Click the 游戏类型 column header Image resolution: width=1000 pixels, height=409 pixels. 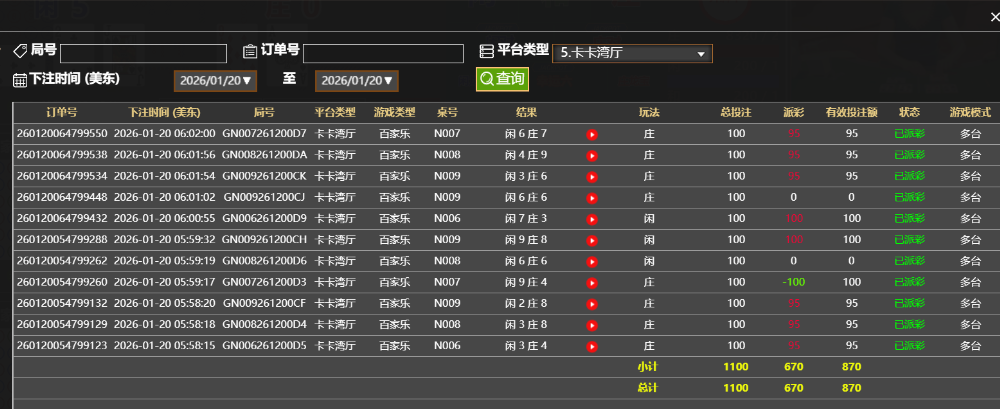coord(394,112)
